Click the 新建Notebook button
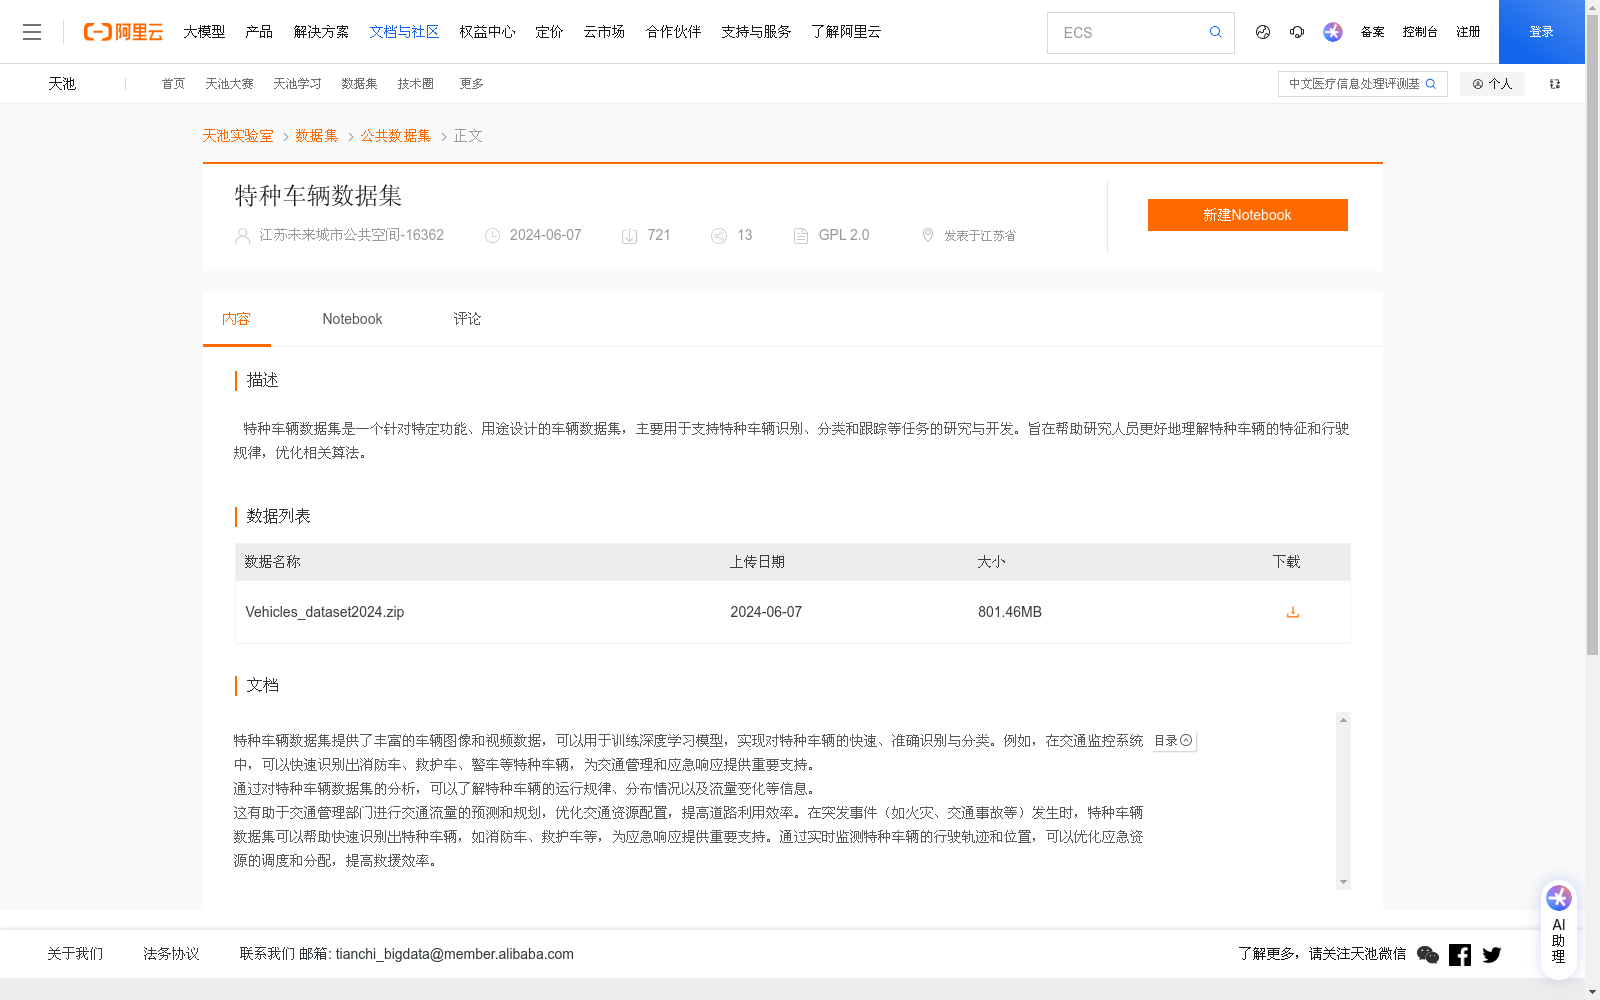 [1247, 215]
